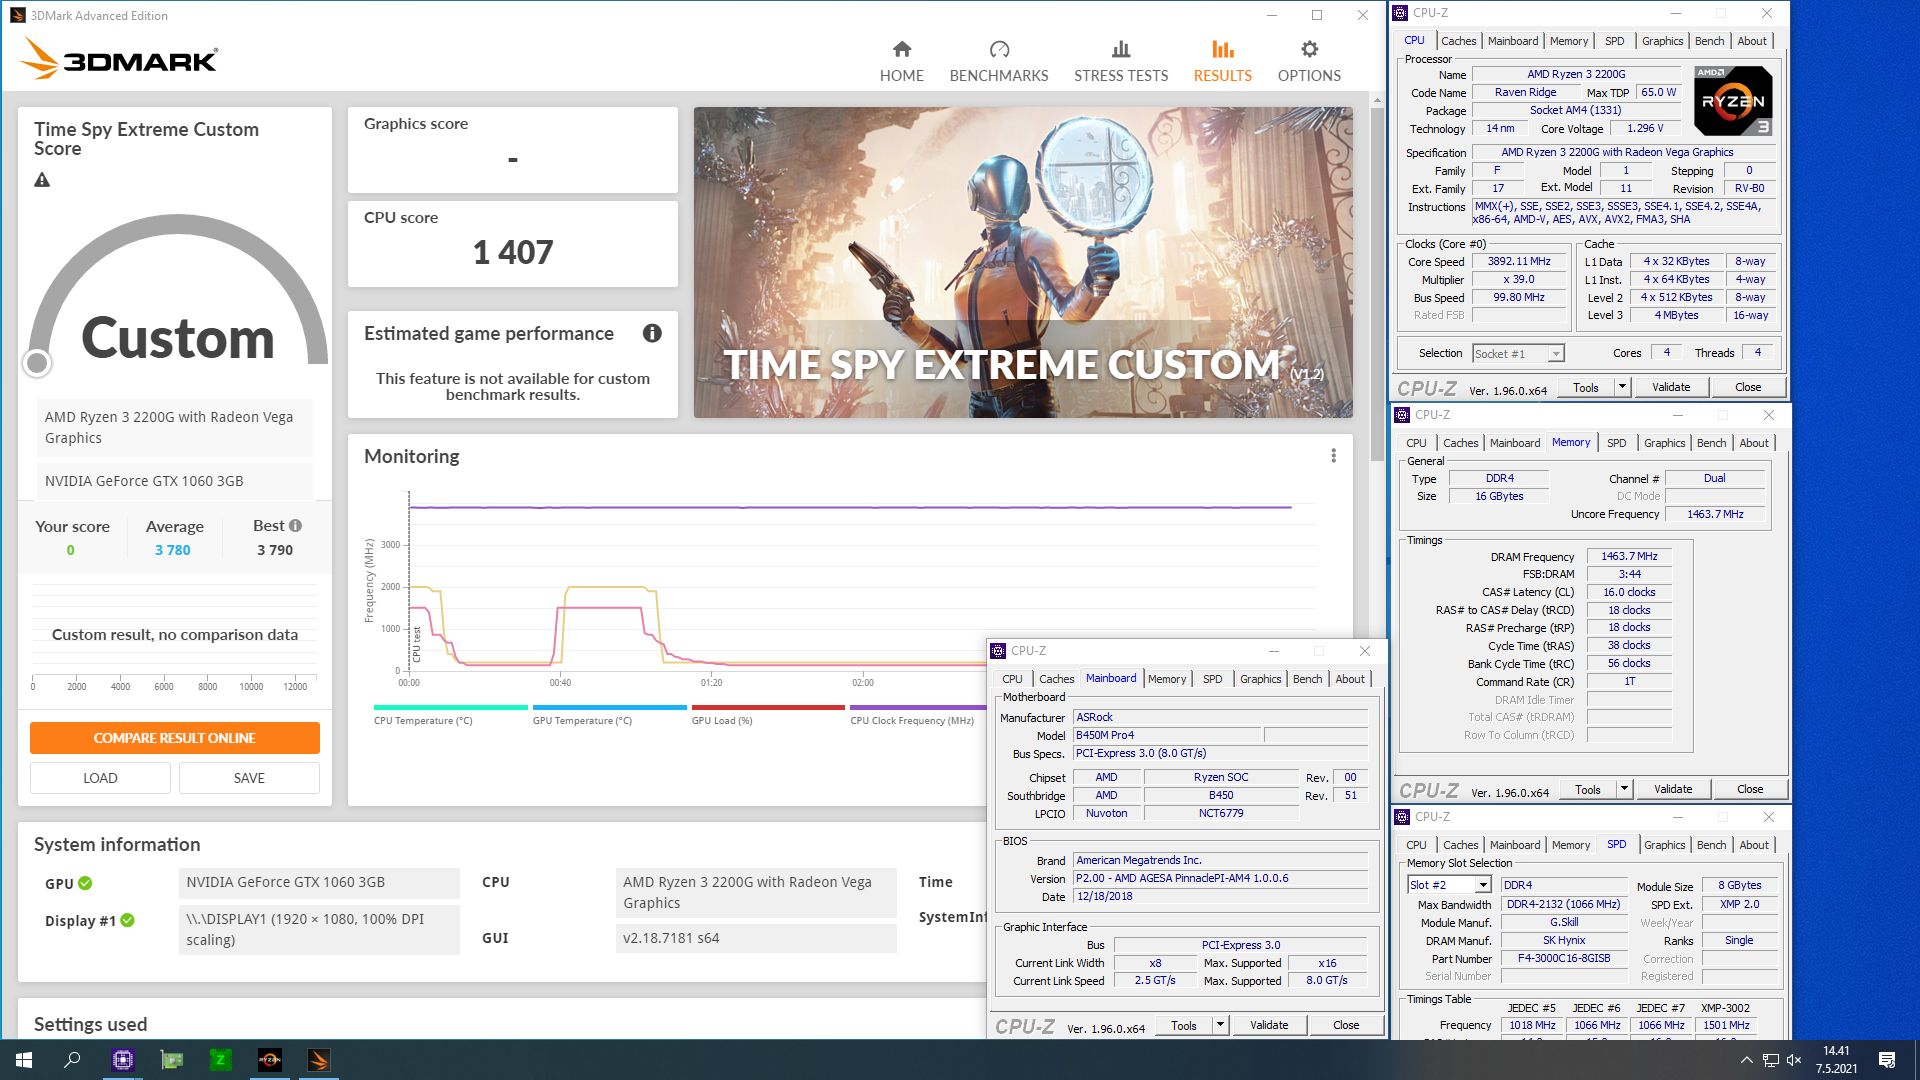
Task: Click the SAVE result button
Action: coord(249,778)
